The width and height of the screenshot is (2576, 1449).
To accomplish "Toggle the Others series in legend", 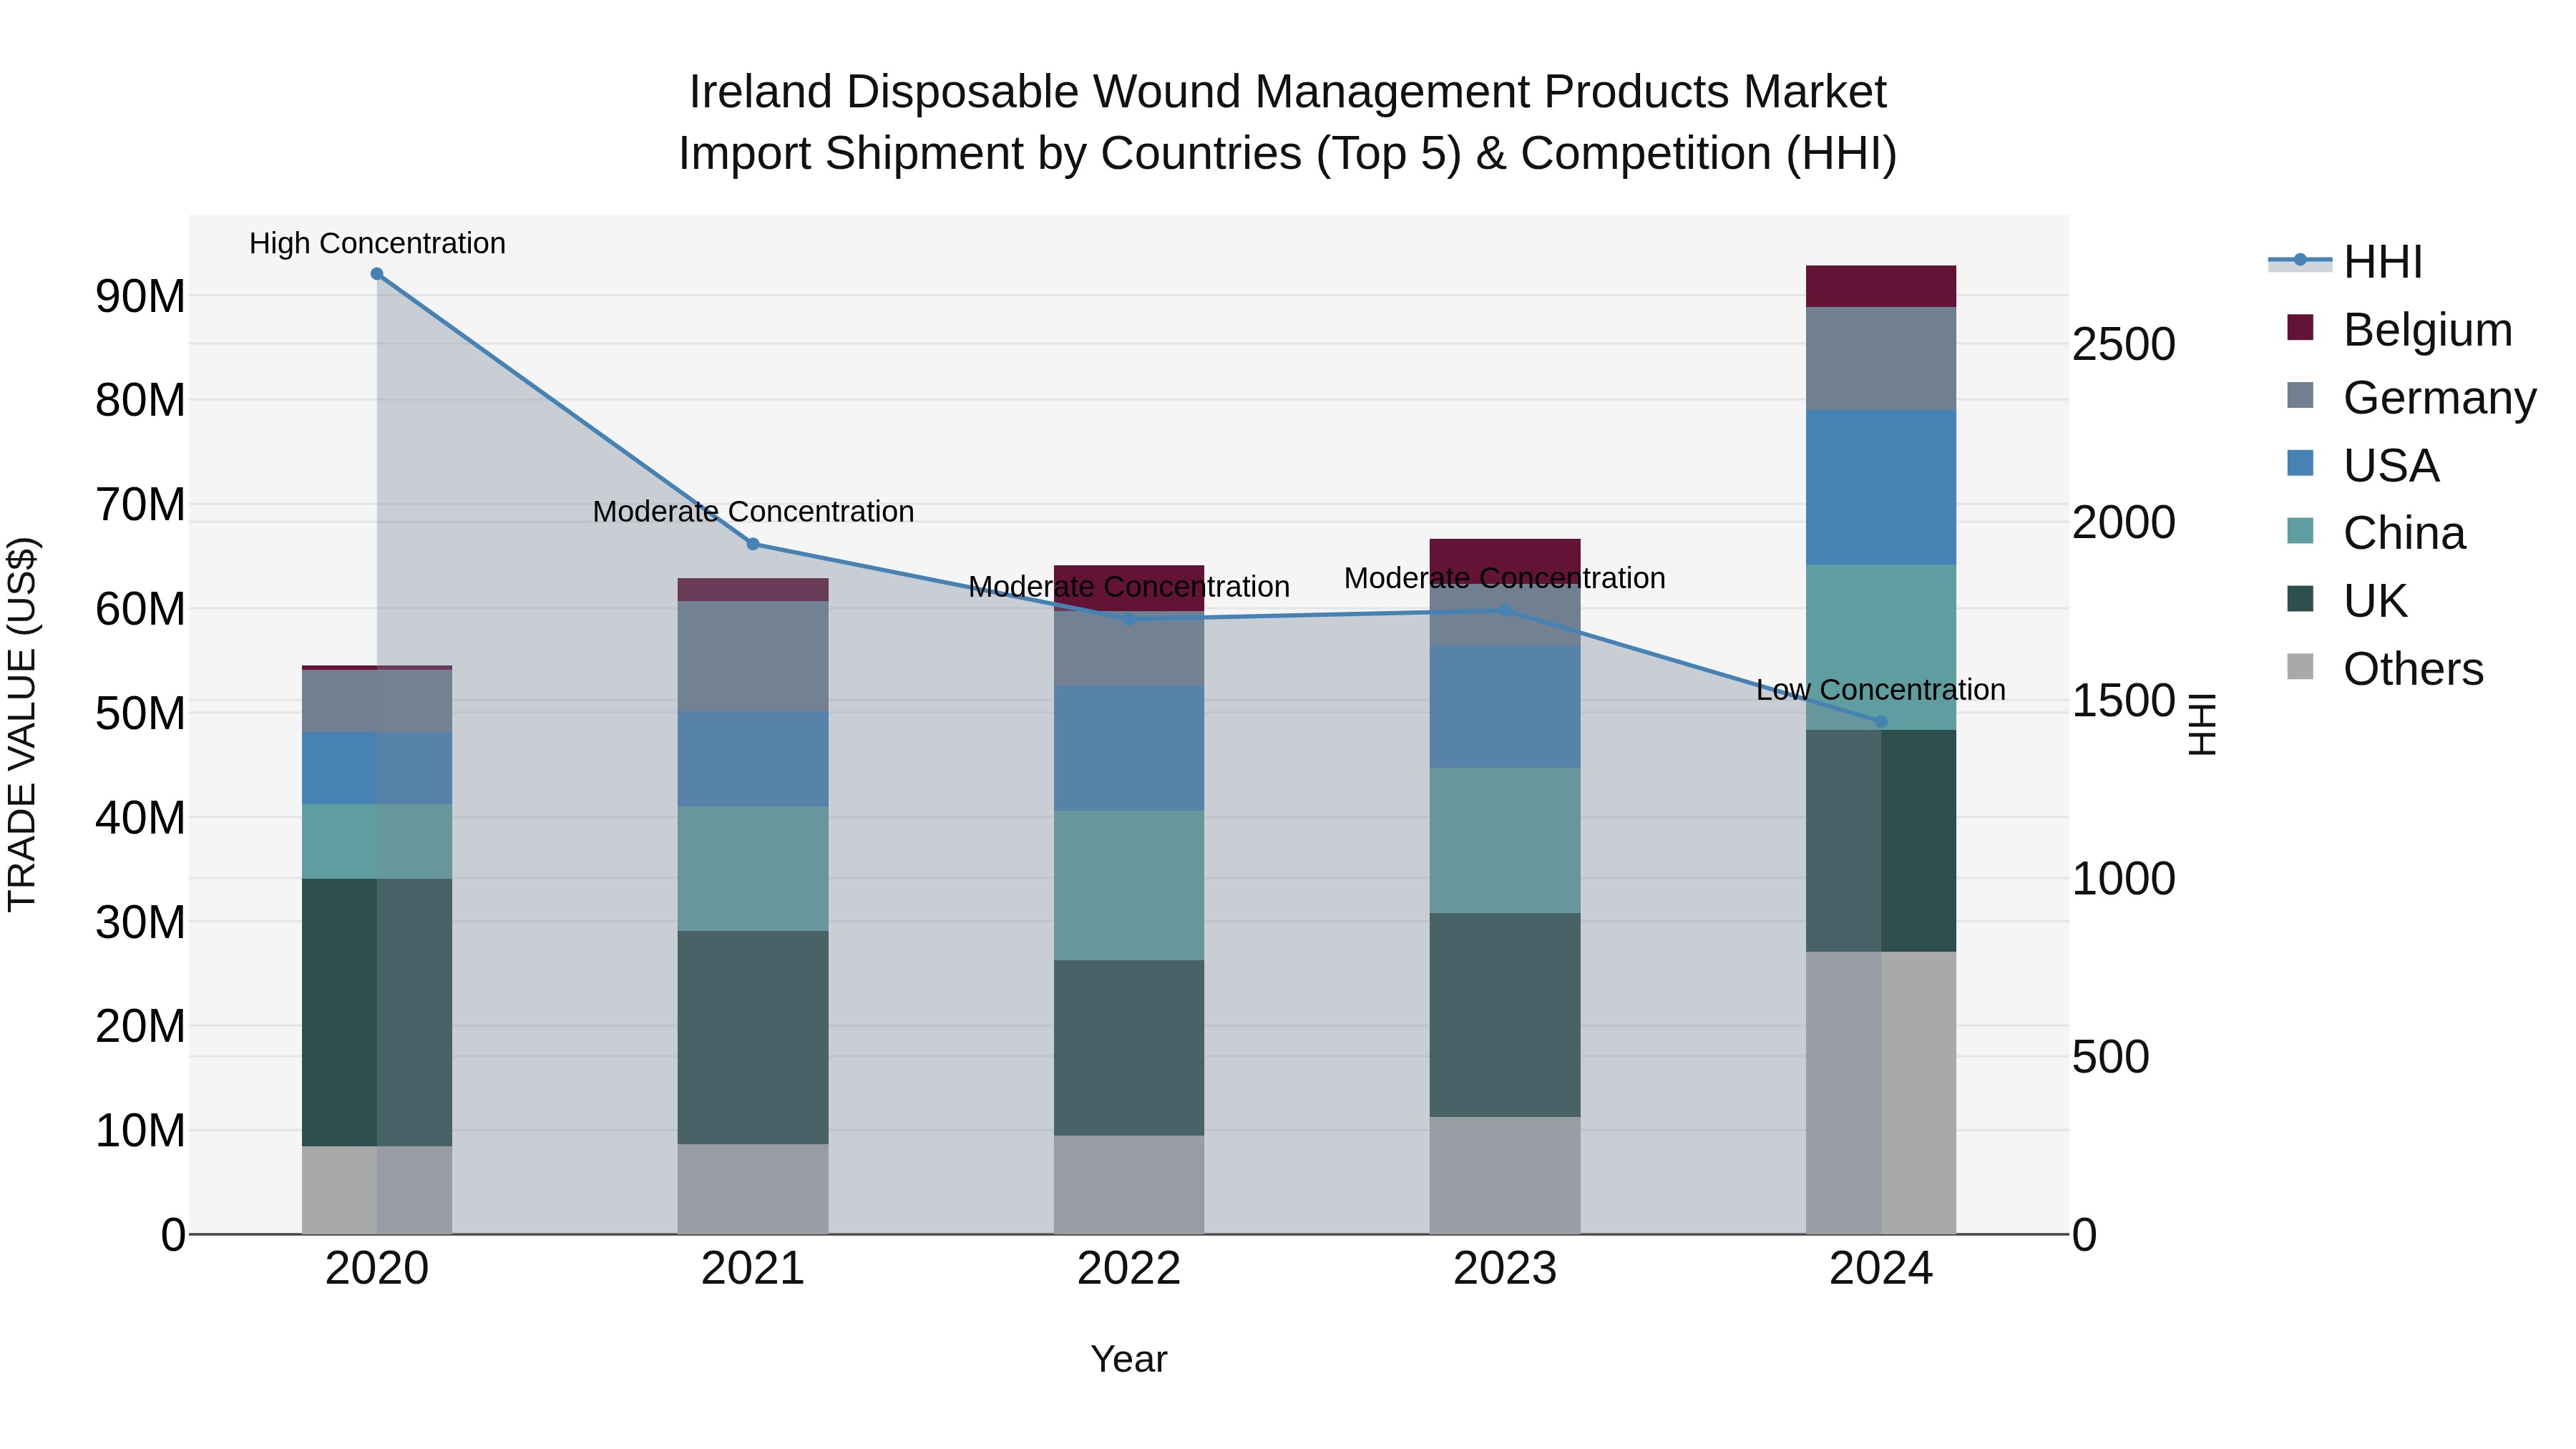I will click(2385, 669).
